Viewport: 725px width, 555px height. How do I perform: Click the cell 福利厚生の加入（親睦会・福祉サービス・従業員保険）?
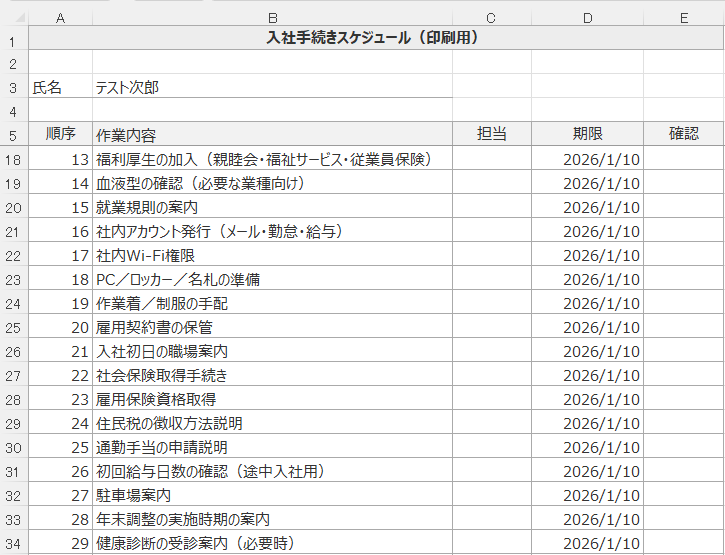272,158
